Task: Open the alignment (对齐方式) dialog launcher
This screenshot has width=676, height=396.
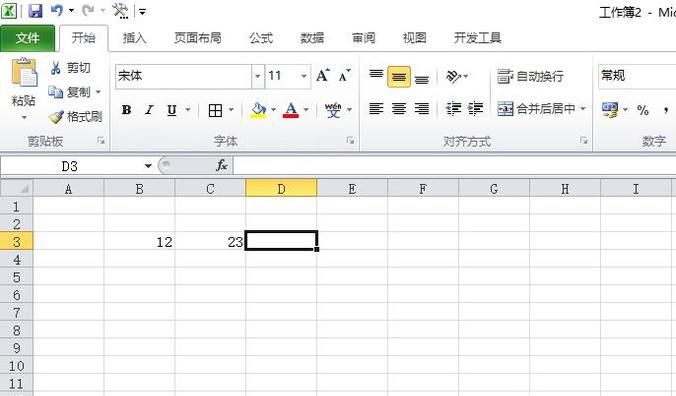Action: pos(584,140)
